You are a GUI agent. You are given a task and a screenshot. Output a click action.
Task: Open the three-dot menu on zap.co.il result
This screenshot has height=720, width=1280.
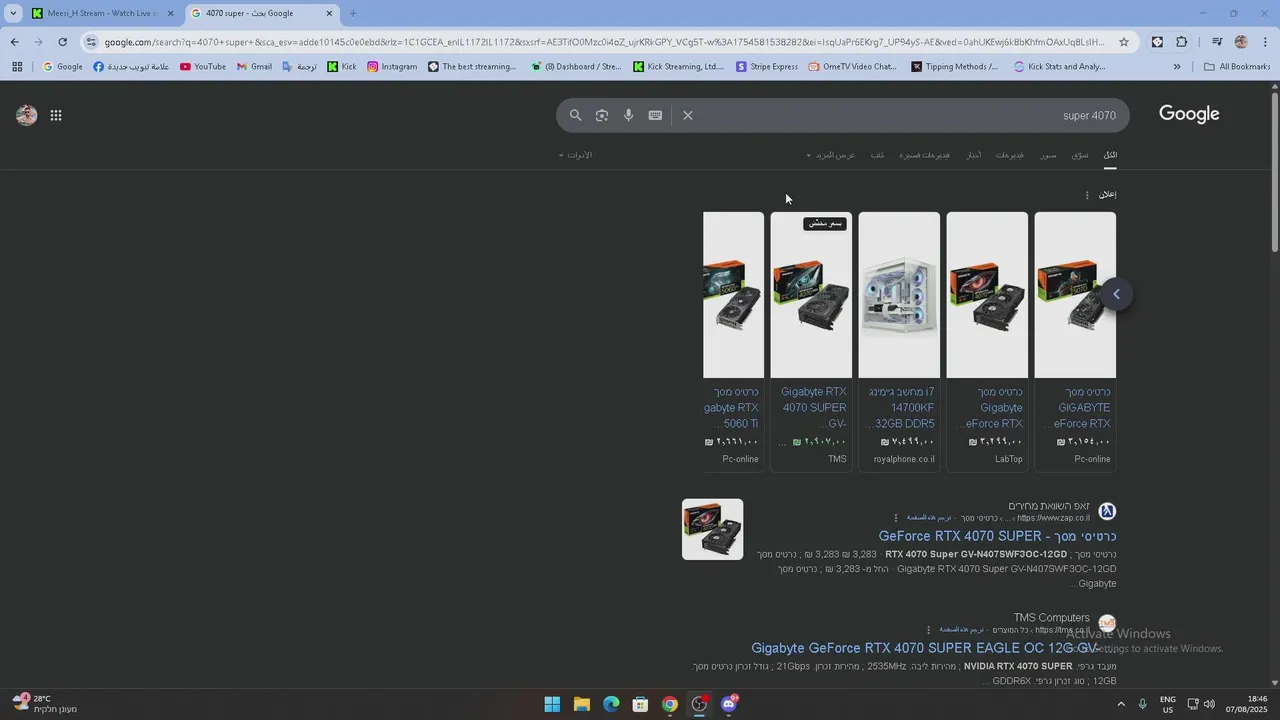click(x=896, y=518)
